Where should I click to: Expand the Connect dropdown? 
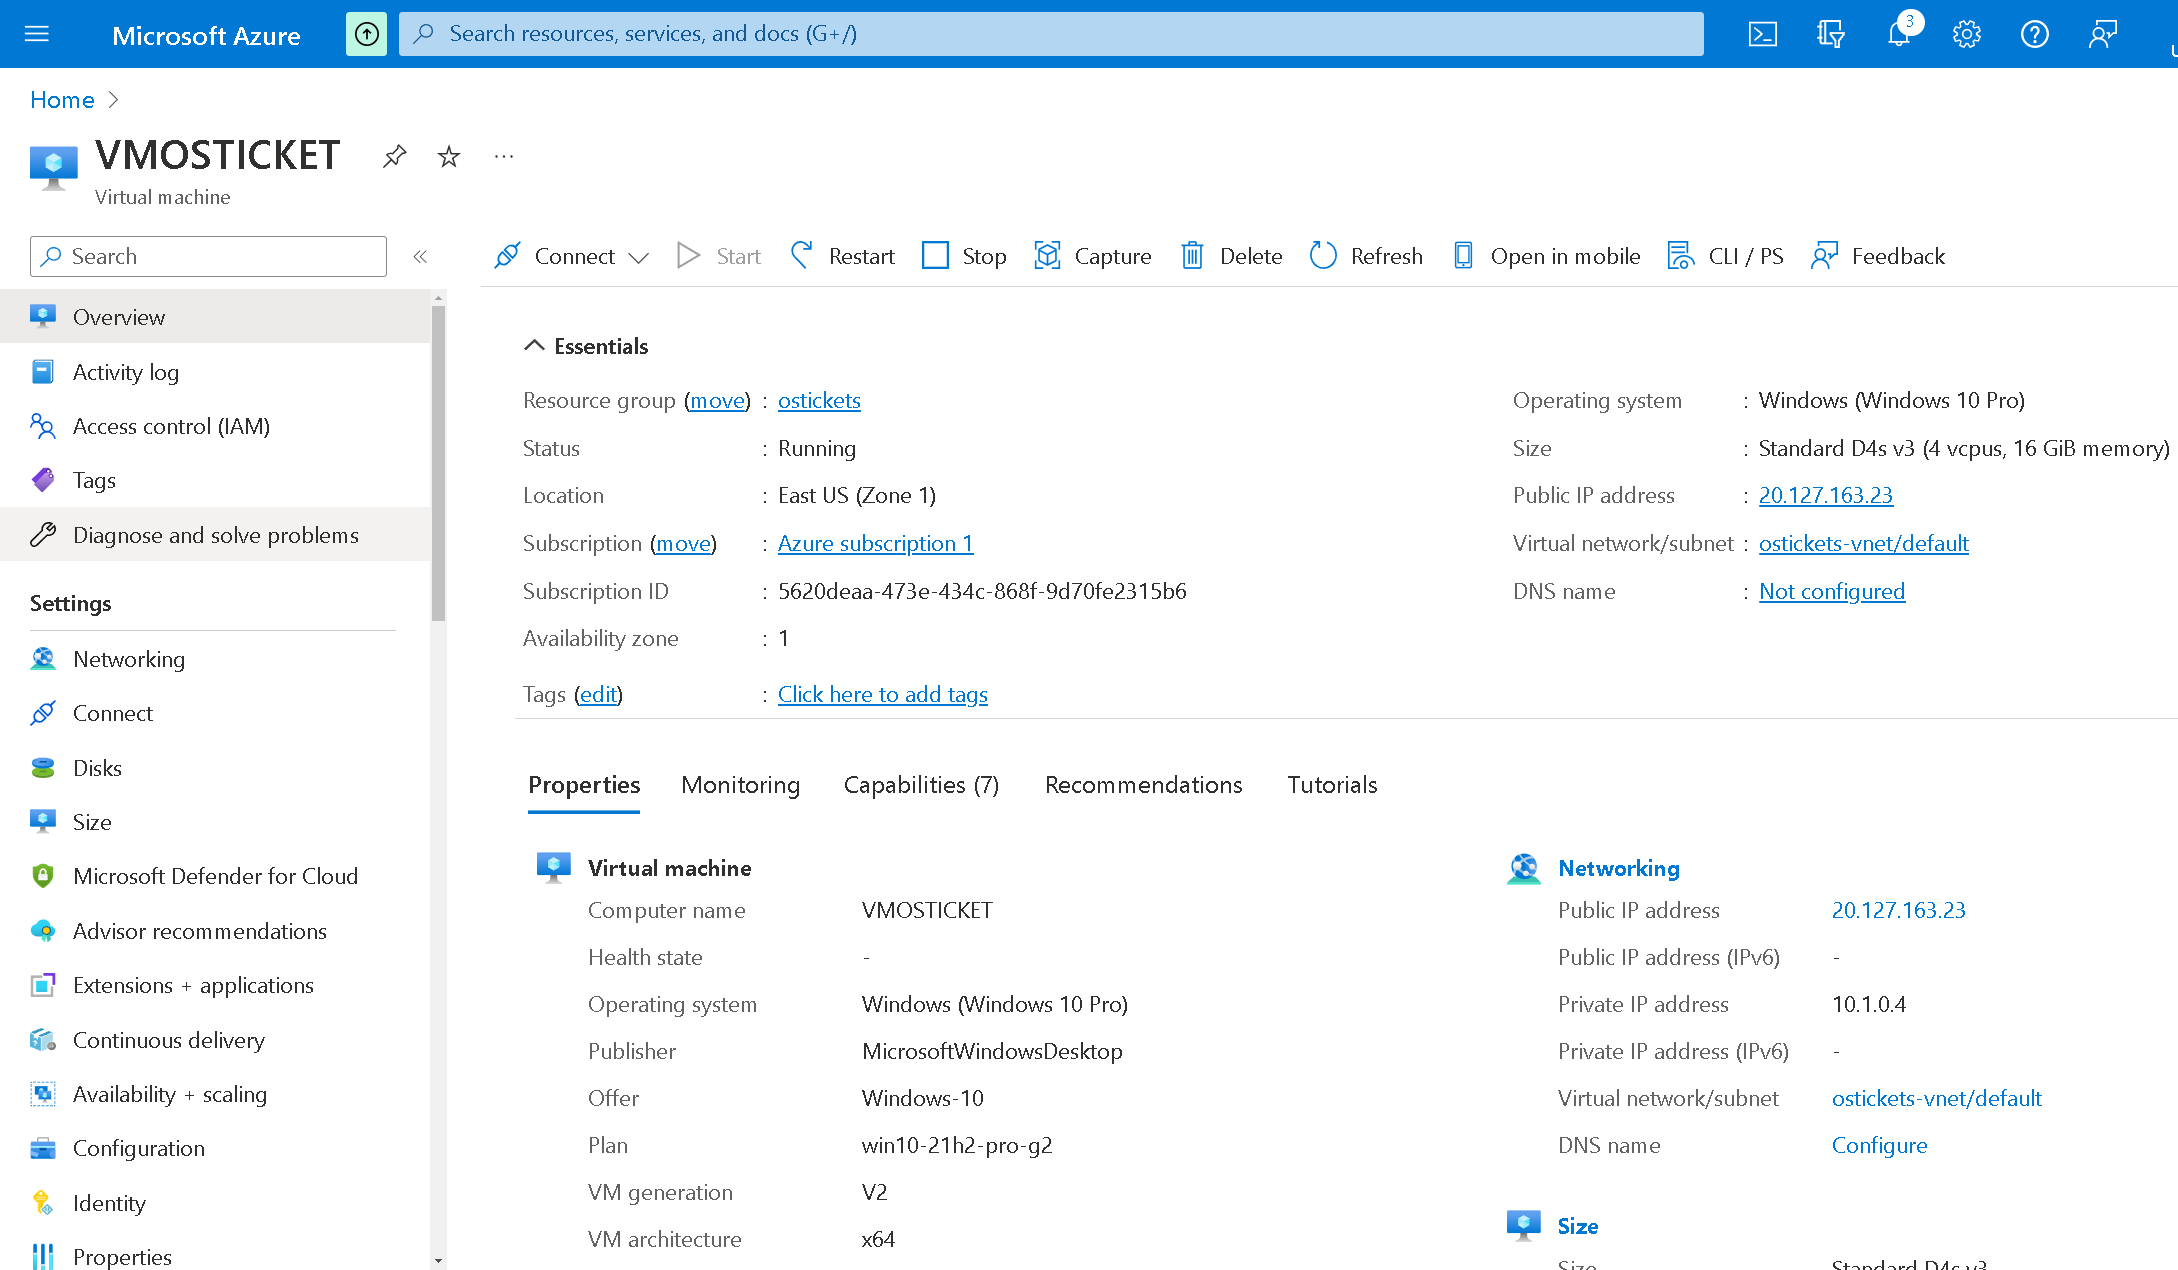click(x=641, y=256)
